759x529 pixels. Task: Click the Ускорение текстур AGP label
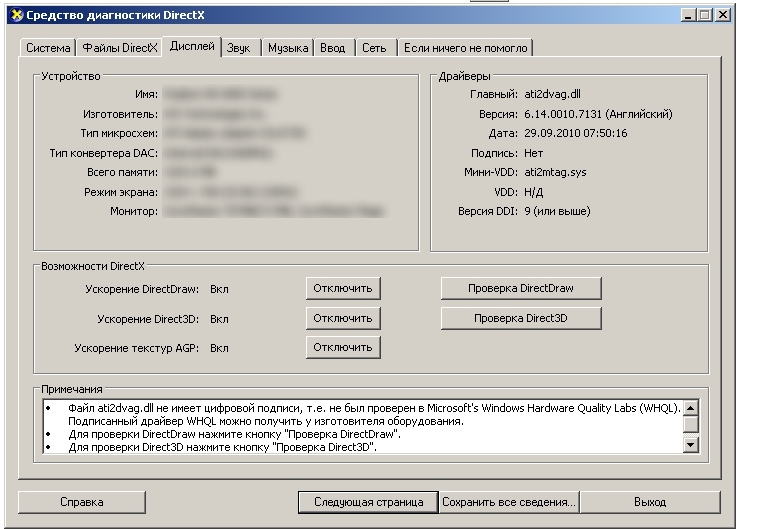pos(136,348)
